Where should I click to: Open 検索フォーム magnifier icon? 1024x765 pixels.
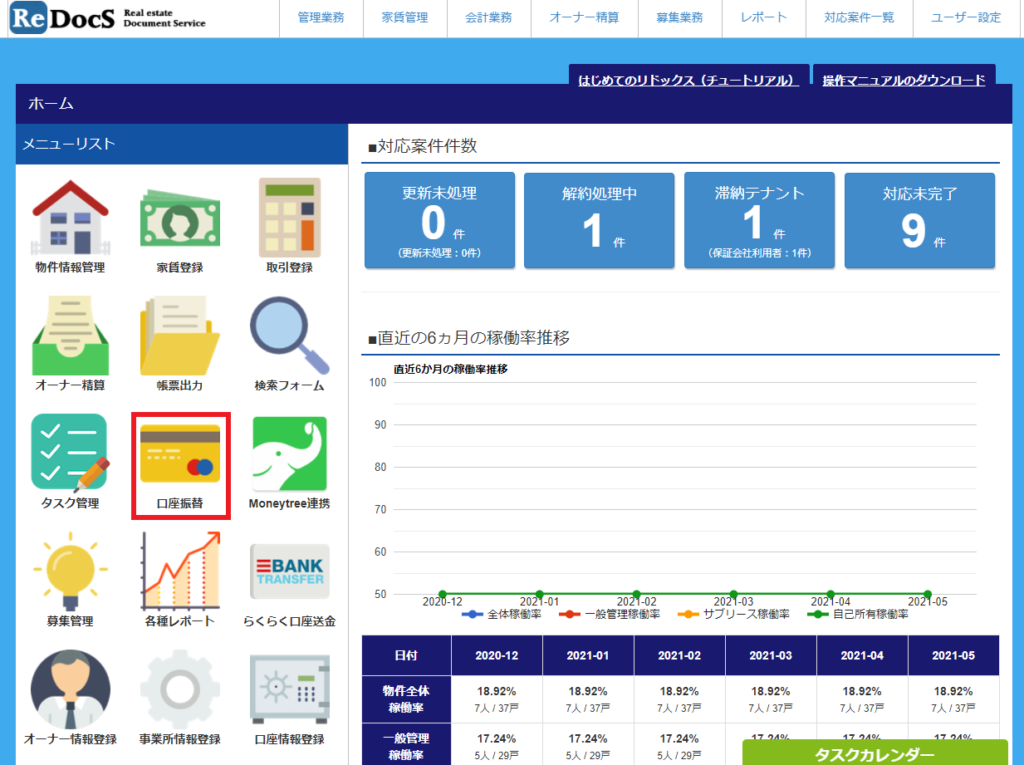[290, 336]
